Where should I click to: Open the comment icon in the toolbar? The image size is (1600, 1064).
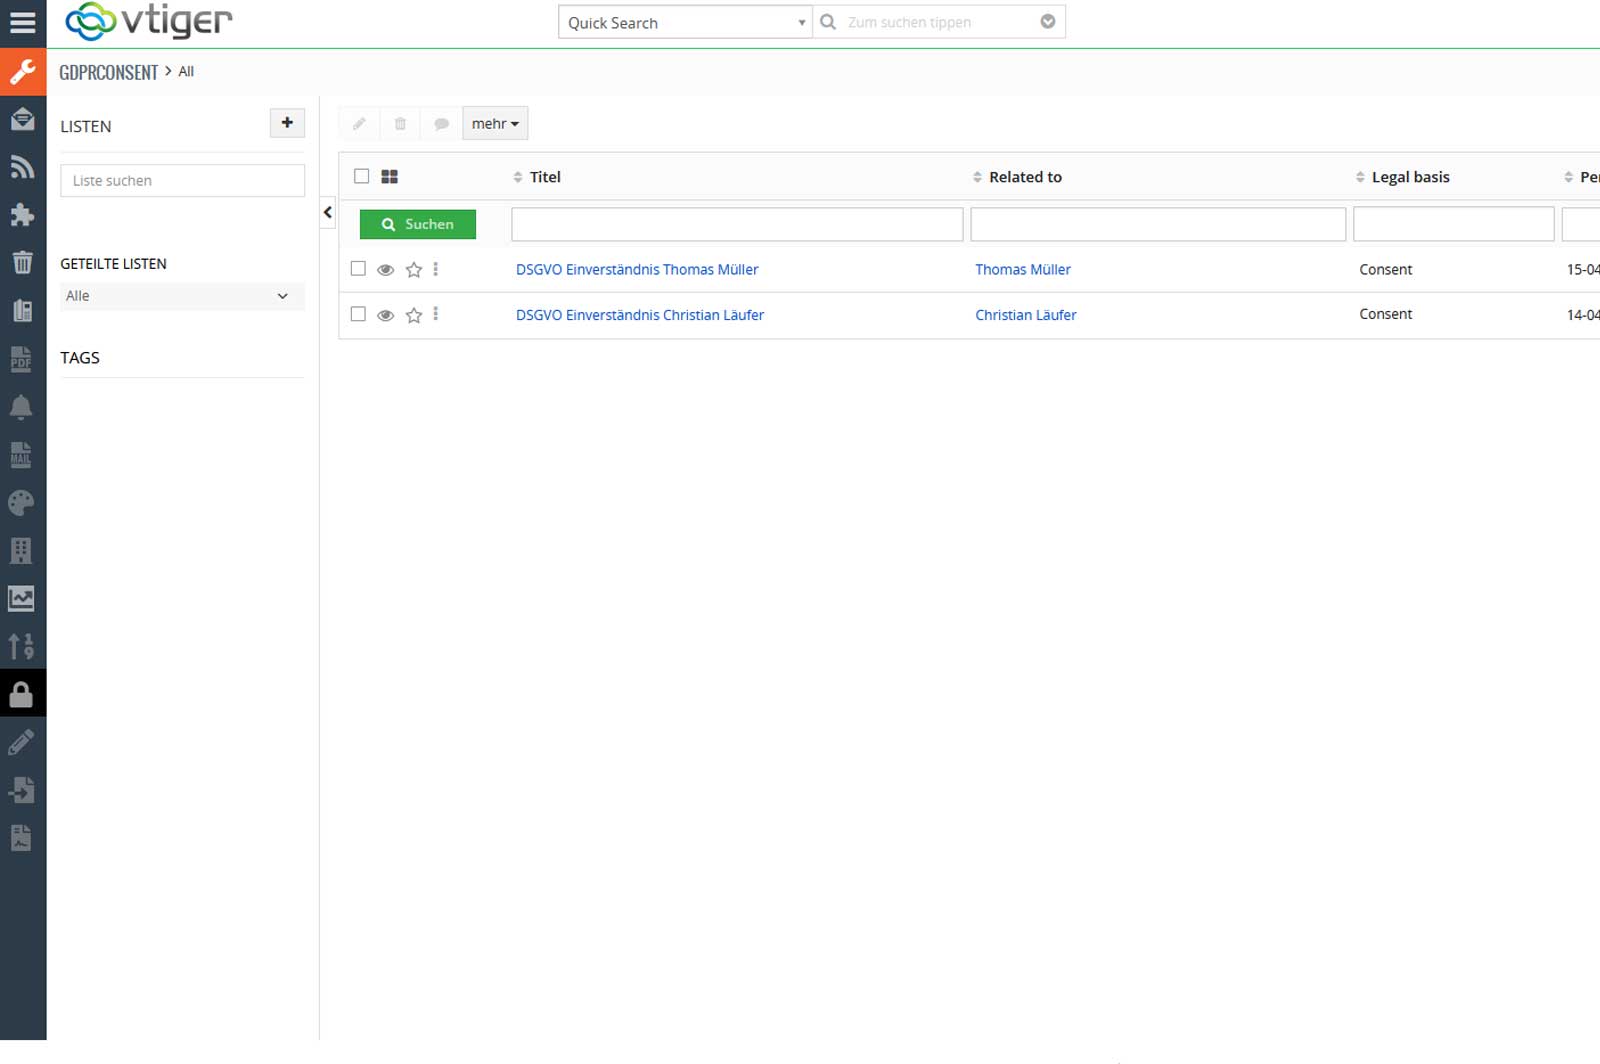(441, 124)
